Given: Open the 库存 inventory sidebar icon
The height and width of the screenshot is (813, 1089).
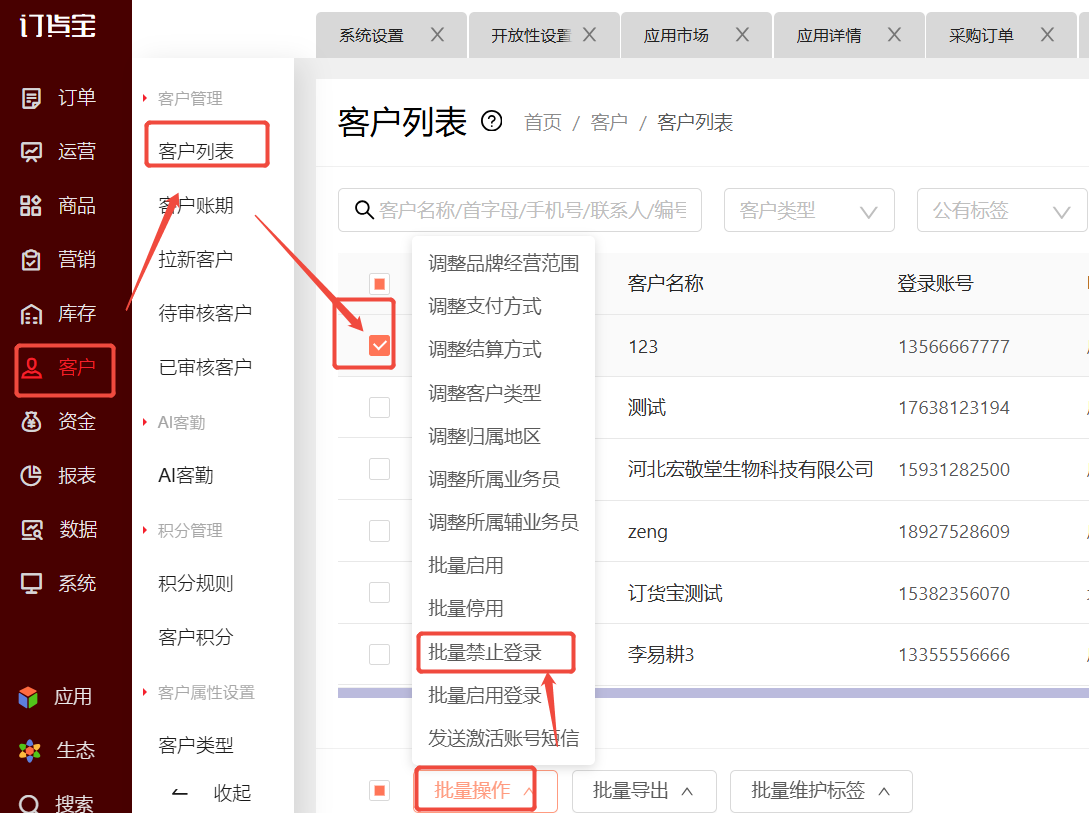Looking at the screenshot, I should point(31,314).
